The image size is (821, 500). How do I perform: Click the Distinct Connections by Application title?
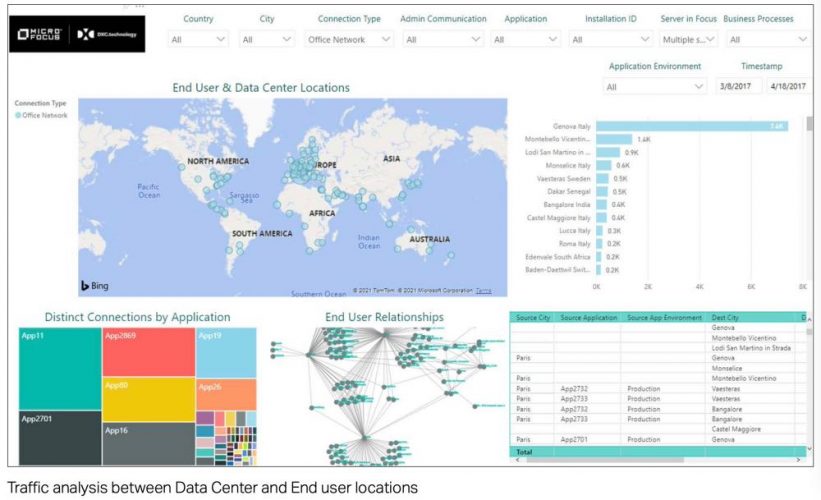[x=137, y=317]
